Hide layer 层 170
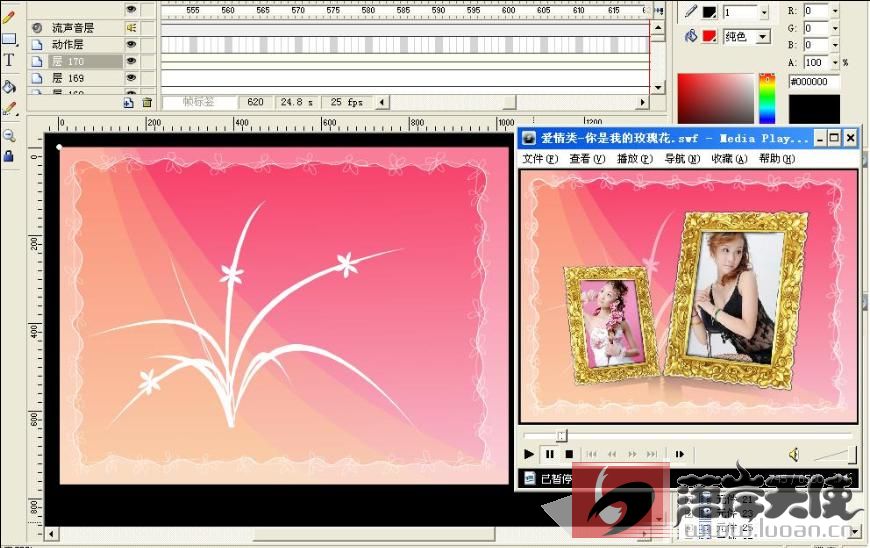870x548 pixels. [131, 61]
